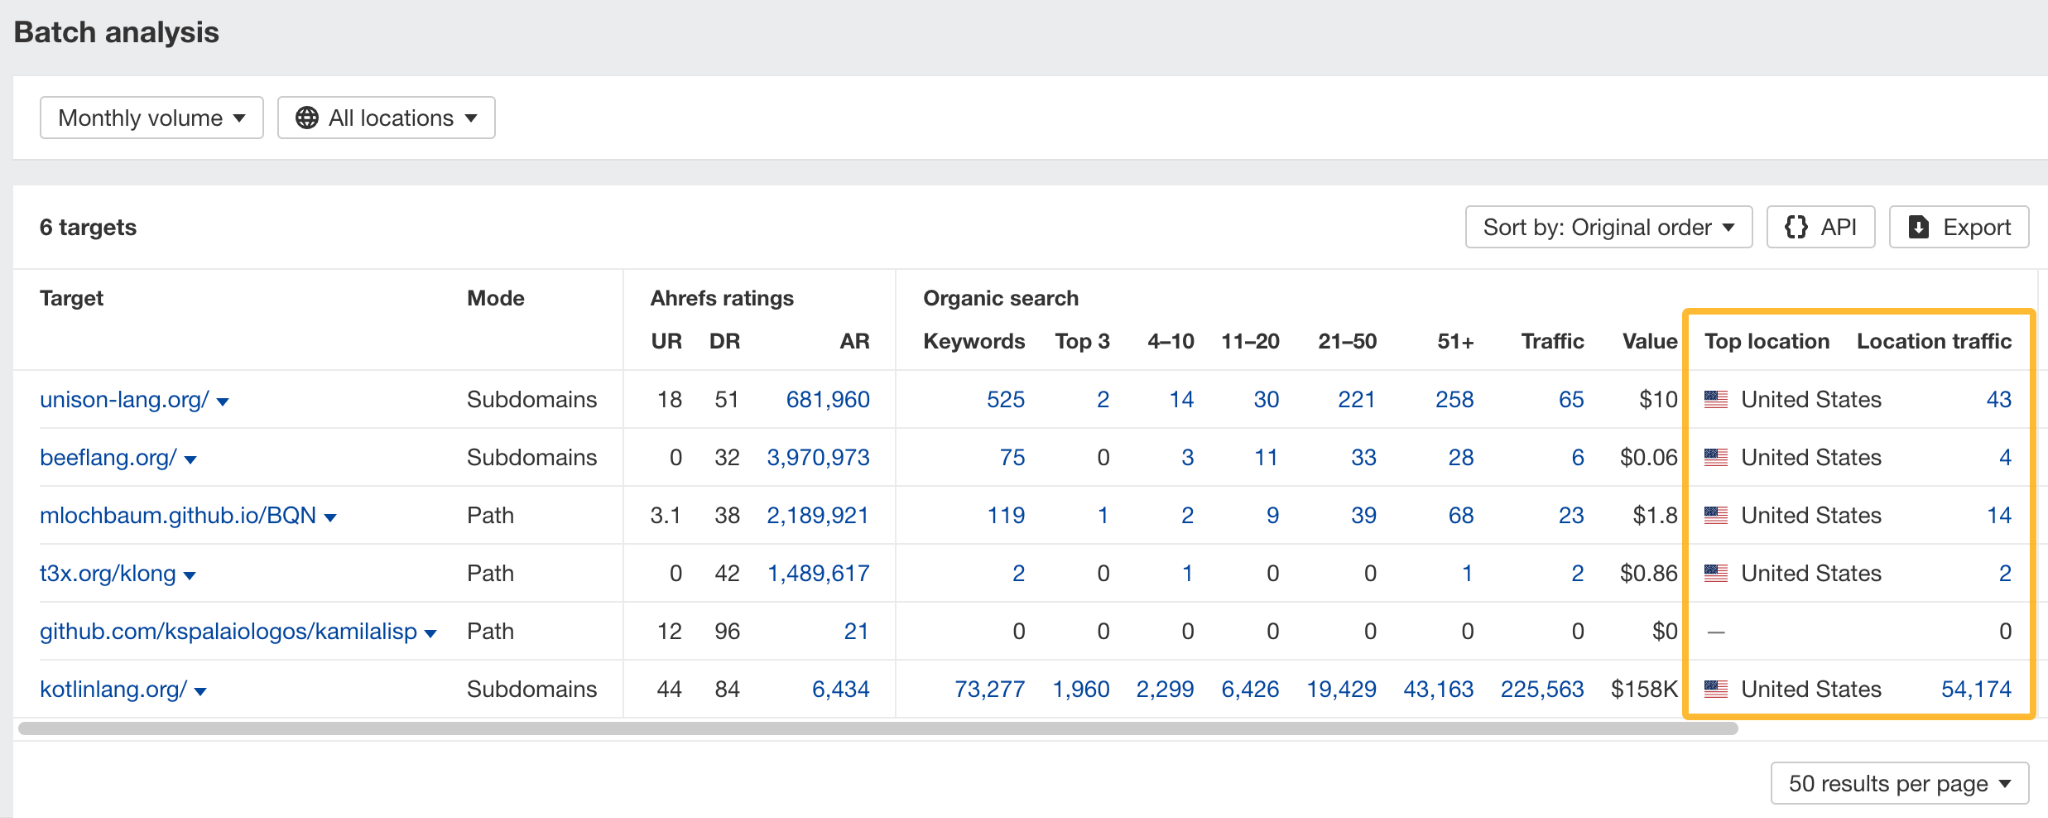2048x818 pixels.
Task: Click the US flag in mlochbaum.github.io/BQN row
Action: pyautogui.click(x=1716, y=515)
